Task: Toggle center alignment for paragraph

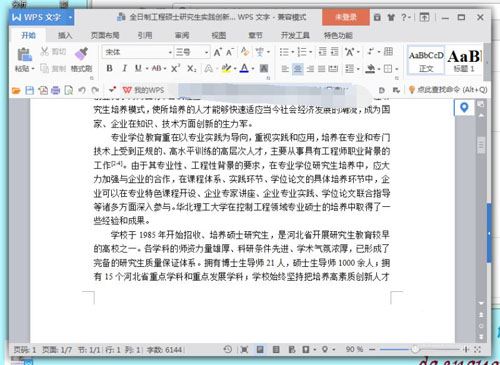Action: [298, 69]
